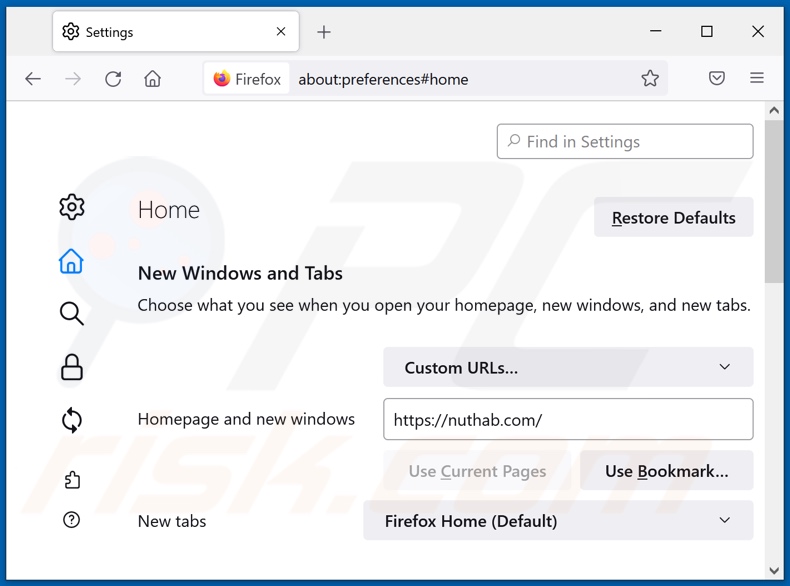Click the 'Home' page heading
The image size is (790, 586).
tap(169, 210)
